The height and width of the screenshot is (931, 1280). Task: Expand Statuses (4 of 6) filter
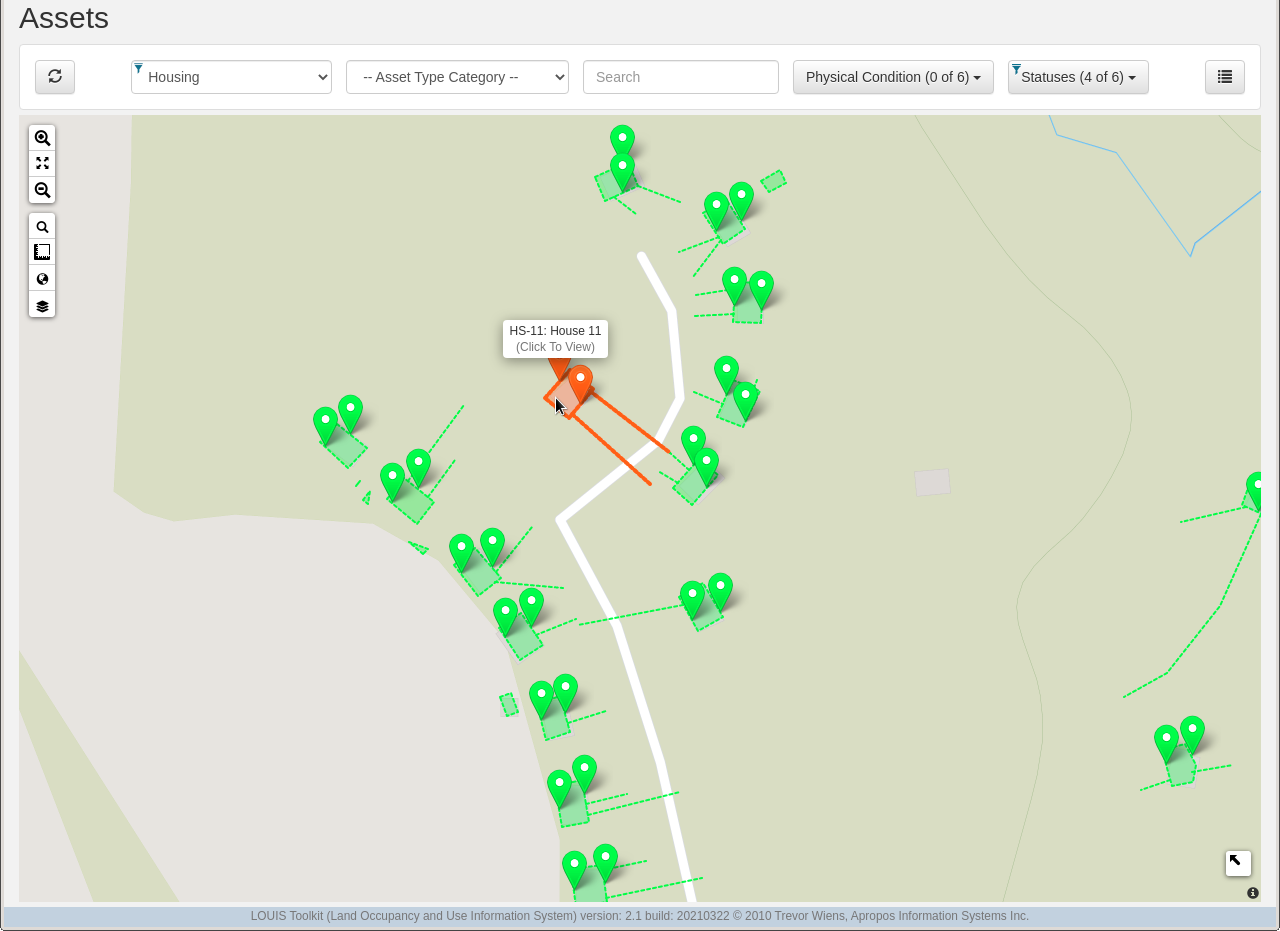[x=1078, y=77]
